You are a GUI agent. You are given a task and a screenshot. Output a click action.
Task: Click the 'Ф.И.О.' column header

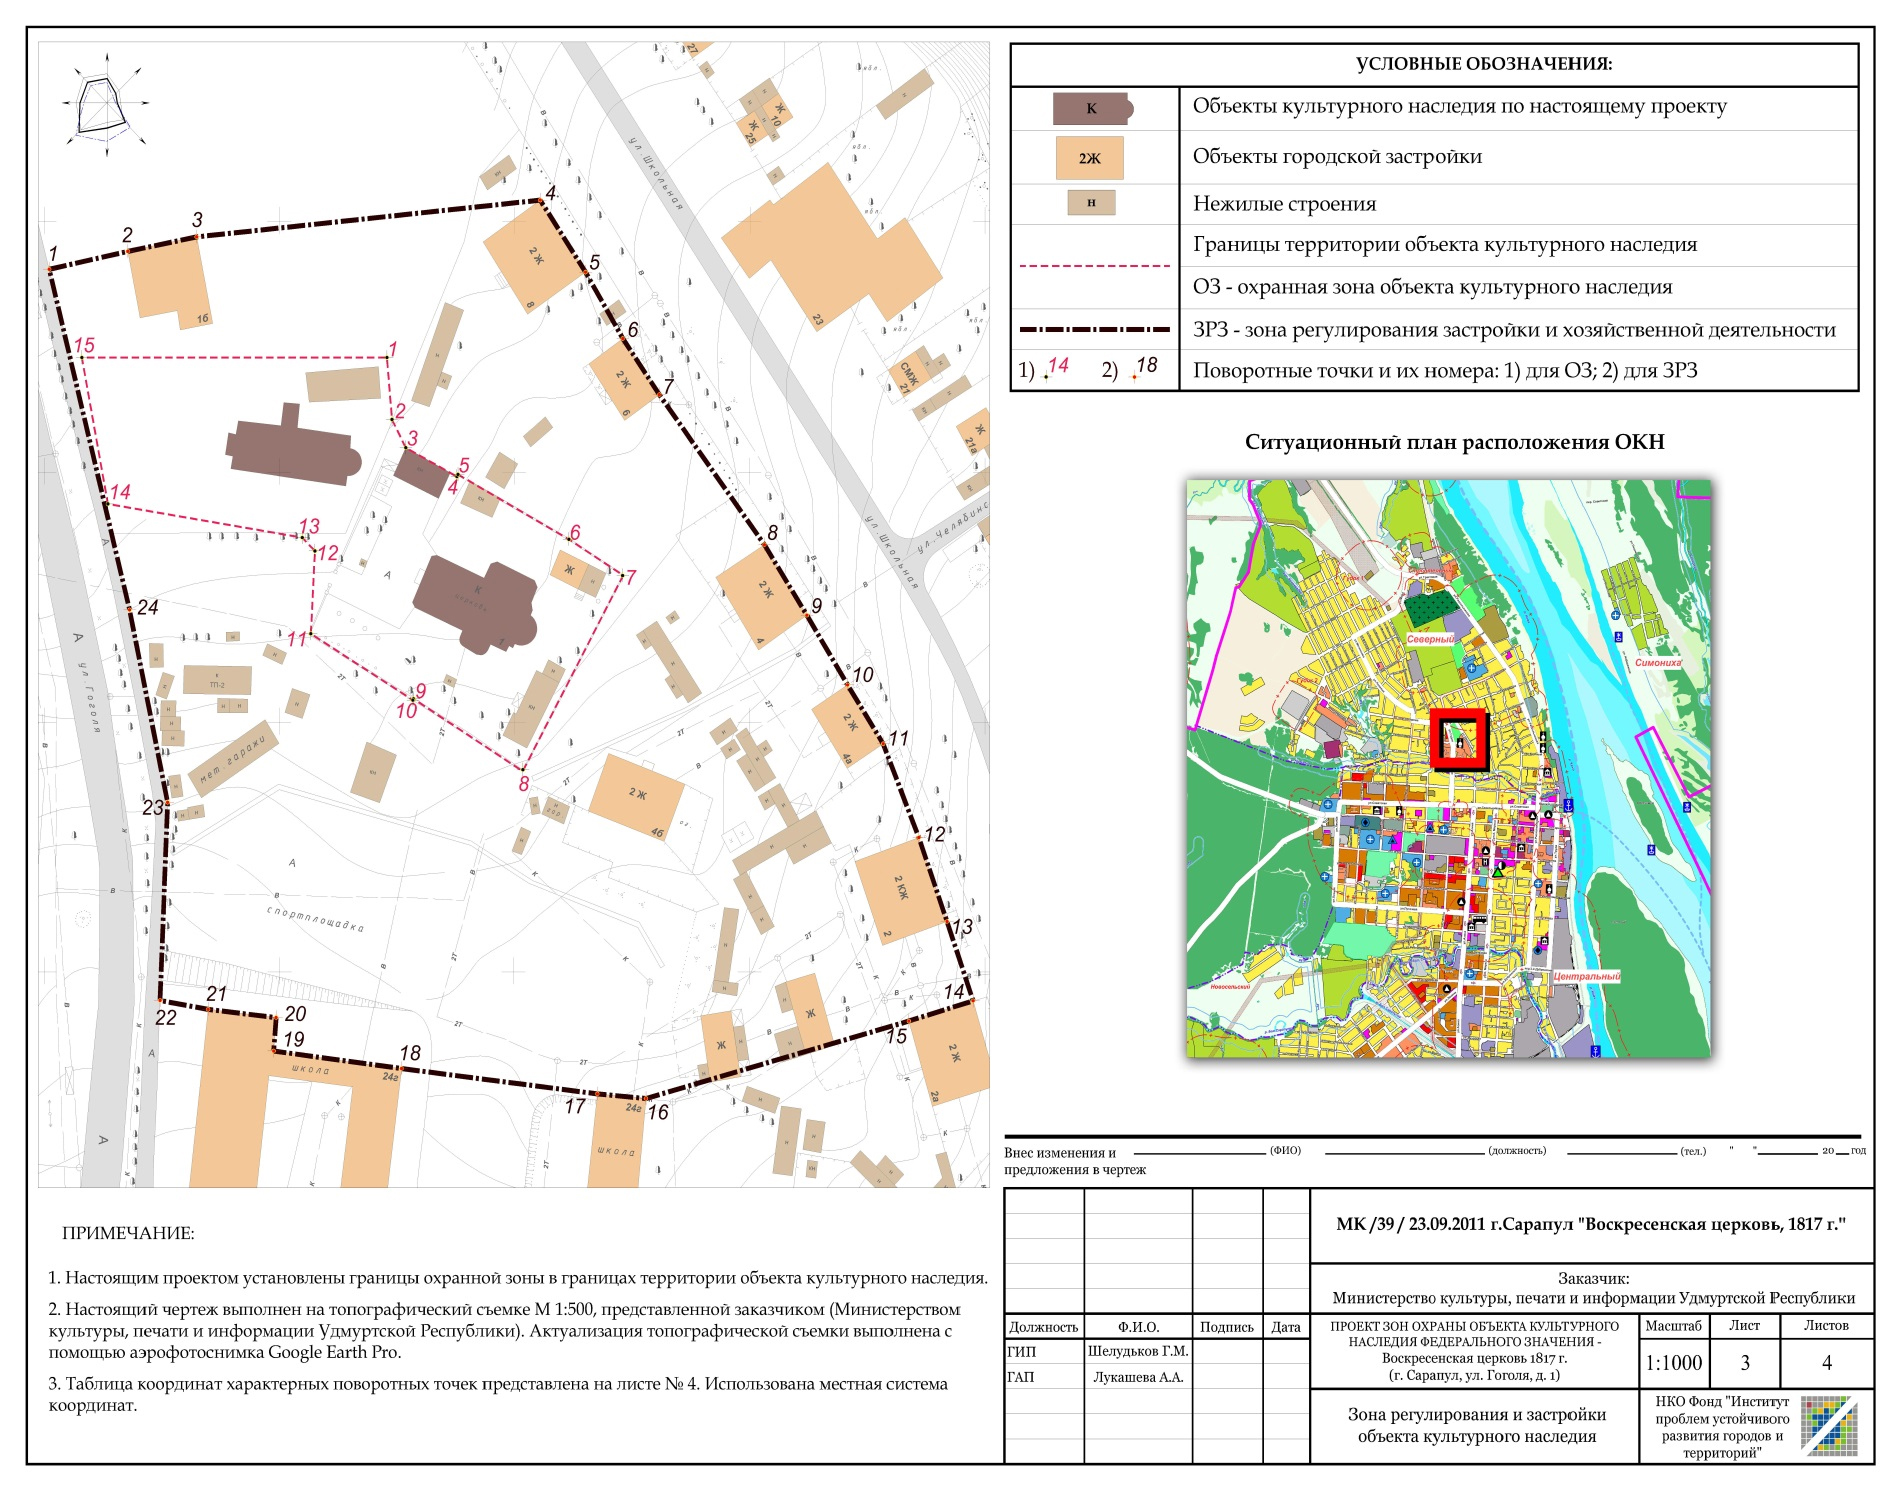tap(1138, 1327)
